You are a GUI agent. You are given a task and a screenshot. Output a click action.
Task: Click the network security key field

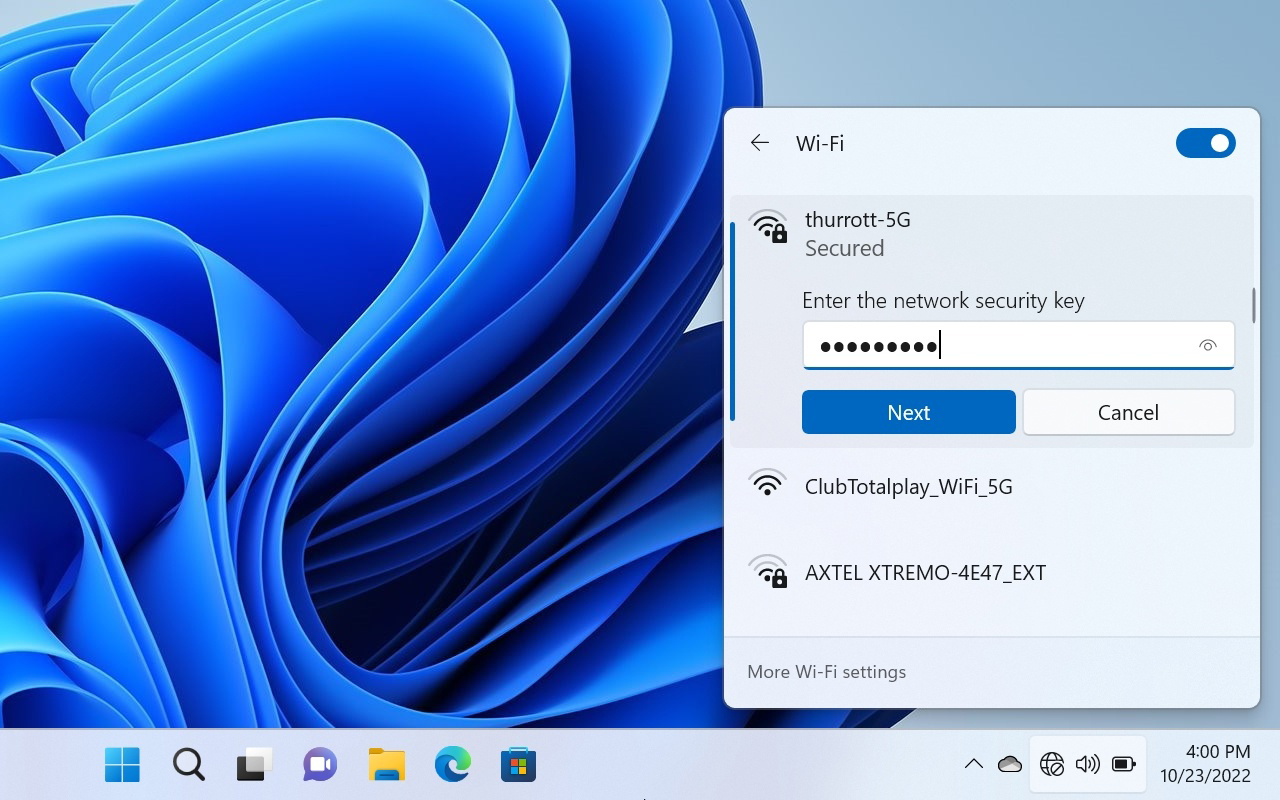(x=1000, y=346)
